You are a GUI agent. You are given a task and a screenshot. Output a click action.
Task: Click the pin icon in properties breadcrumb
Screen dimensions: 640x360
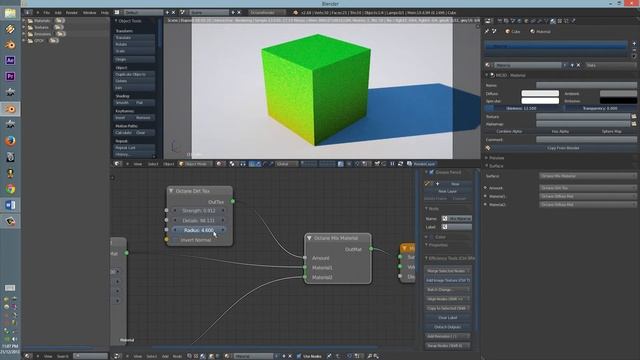(x=487, y=31)
